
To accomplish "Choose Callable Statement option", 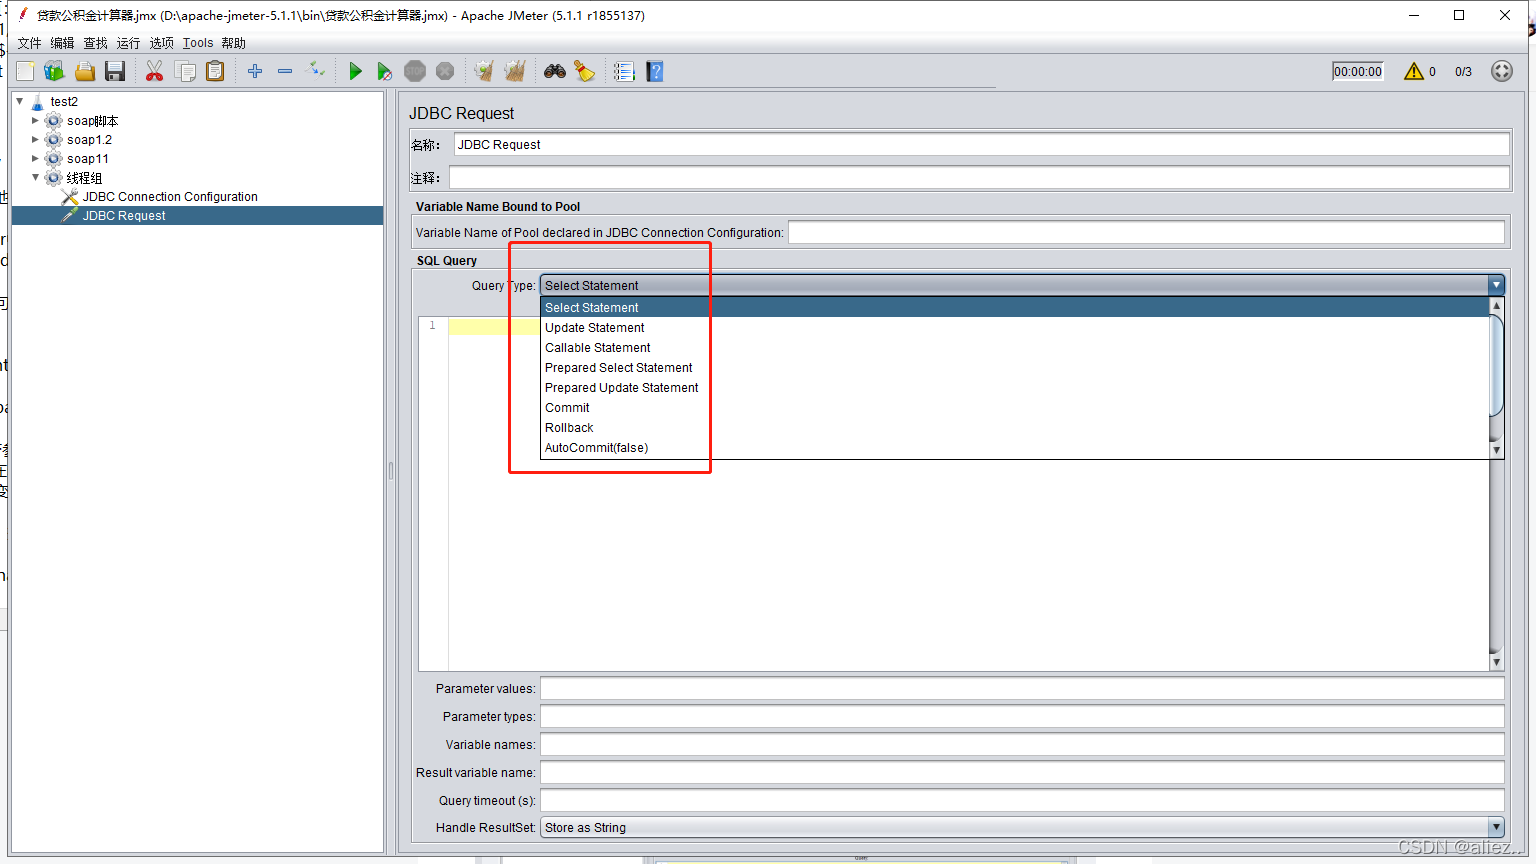I will pos(1015,348).
